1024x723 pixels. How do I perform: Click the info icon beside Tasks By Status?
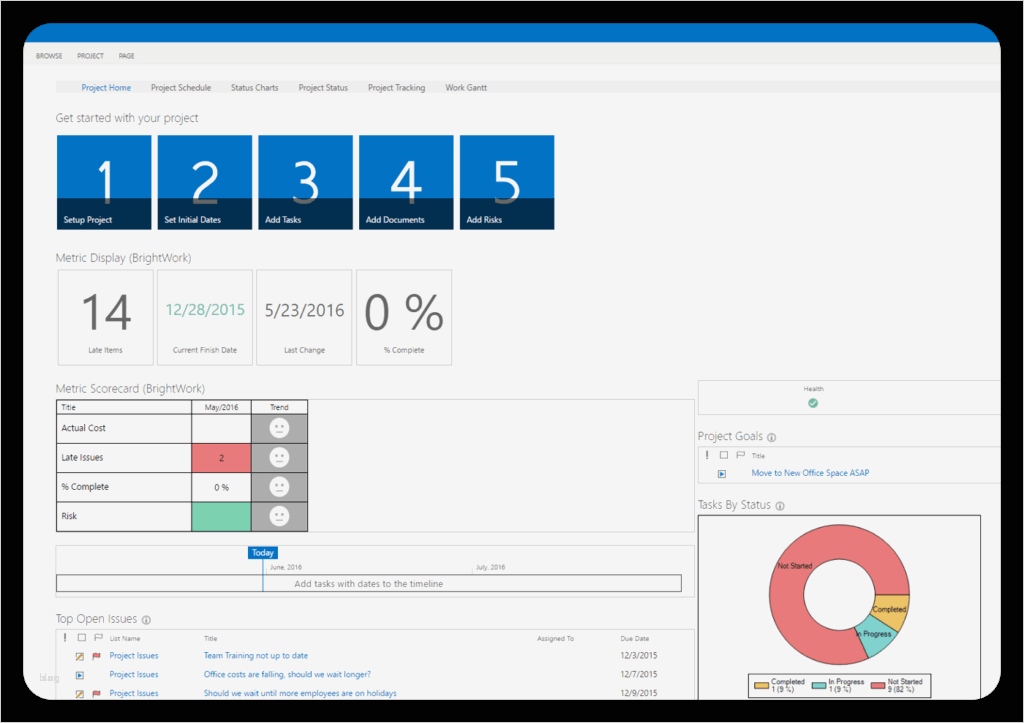pos(780,506)
